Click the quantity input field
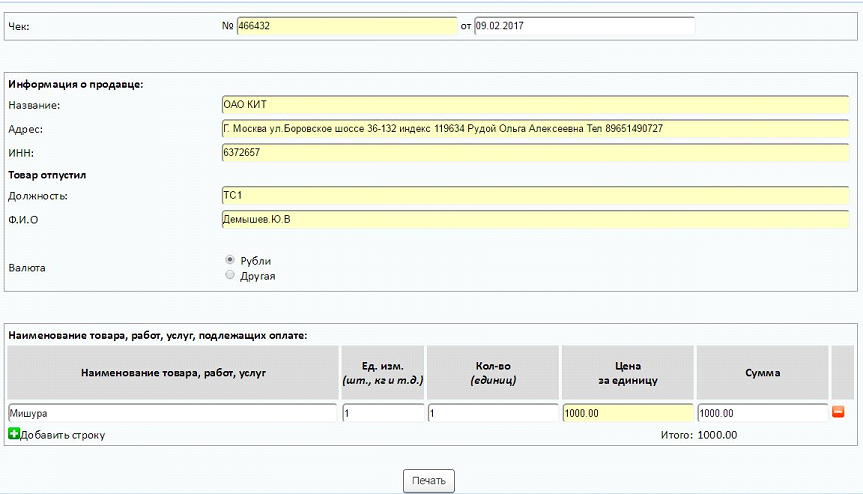Viewport: 863px width, 494px height. click(493, 413)
